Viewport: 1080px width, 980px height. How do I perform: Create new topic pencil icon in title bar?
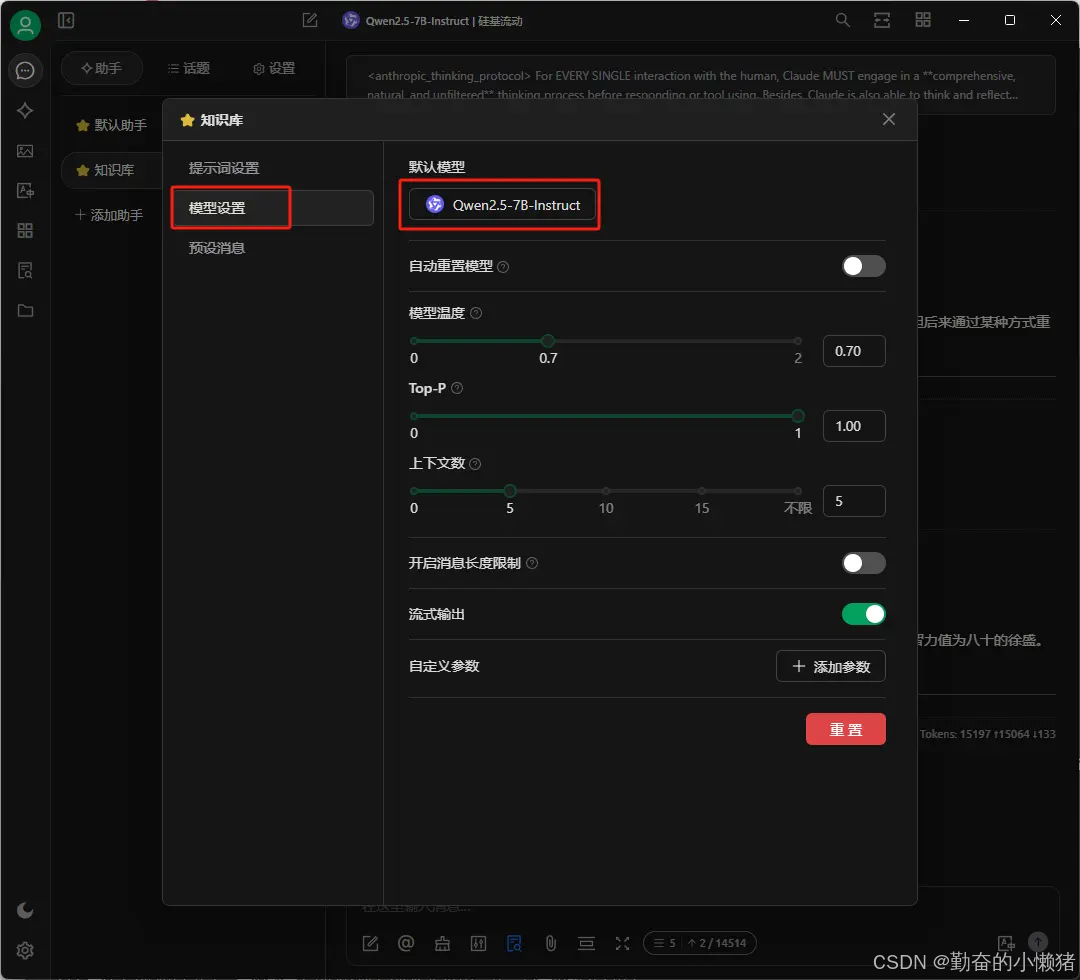click(x=310, y=21)
